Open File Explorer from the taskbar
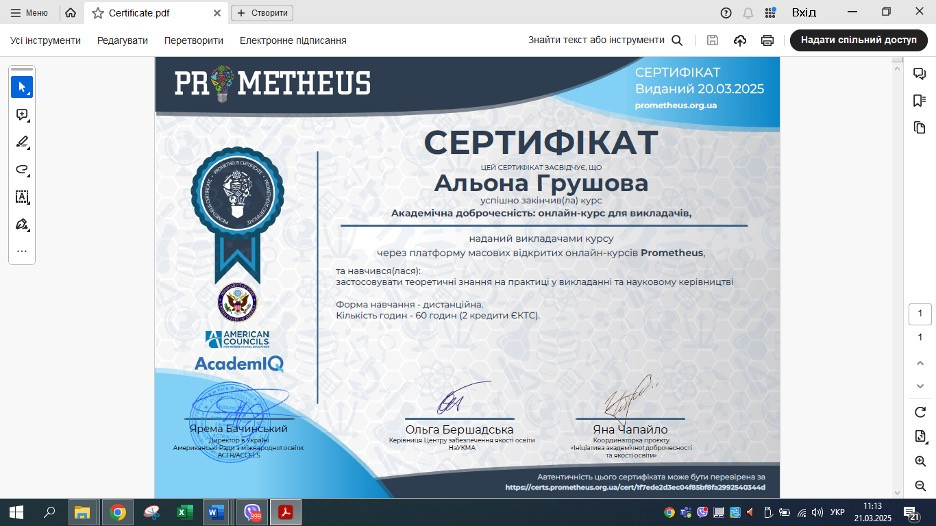Viewport: 936px width, 526px height. tap(82, 512)
